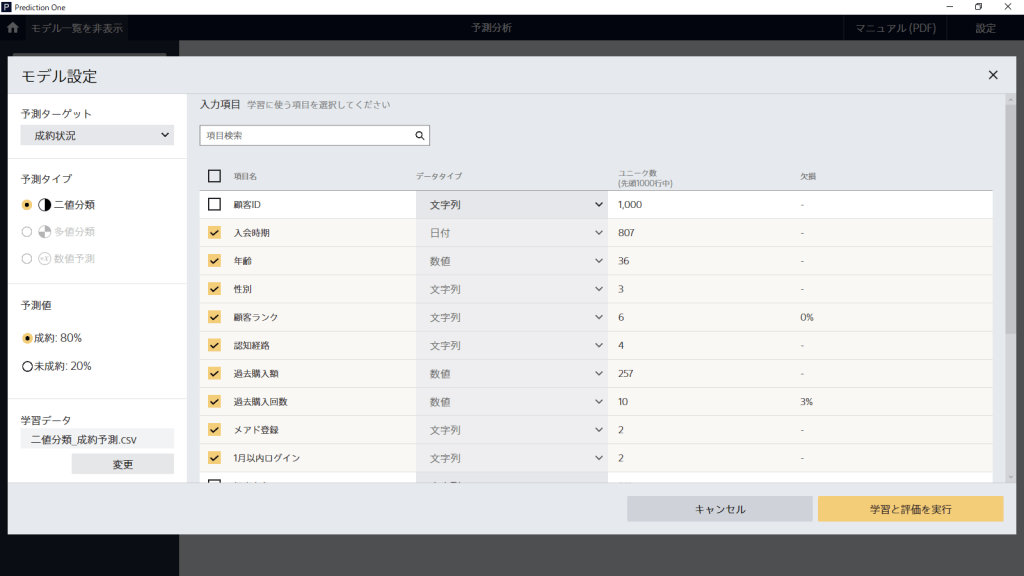Screen dimensions: 1024x576
Task: Uncheck the 1月以内ログイン checkbox
Action: tap(214, 457)
